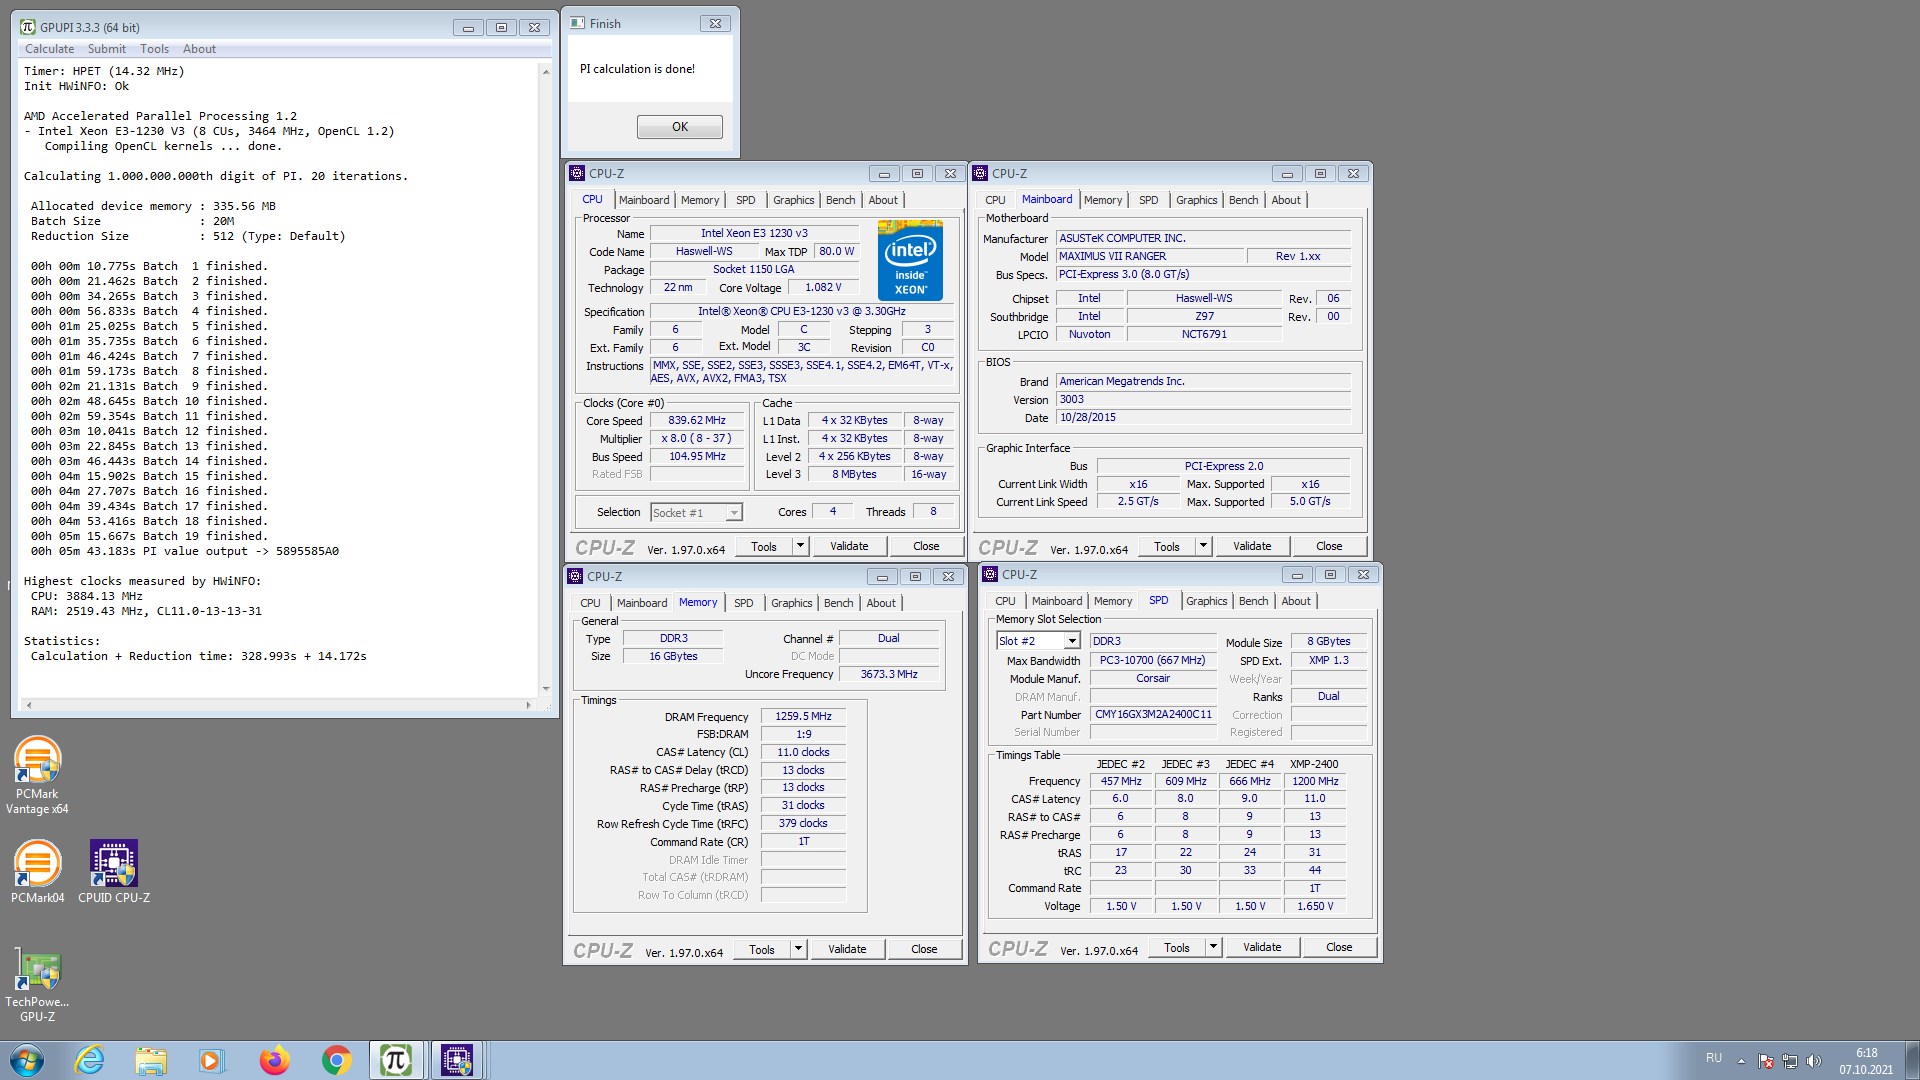
Task: Click GPUPI window title icon
Action: coord(28,27)
